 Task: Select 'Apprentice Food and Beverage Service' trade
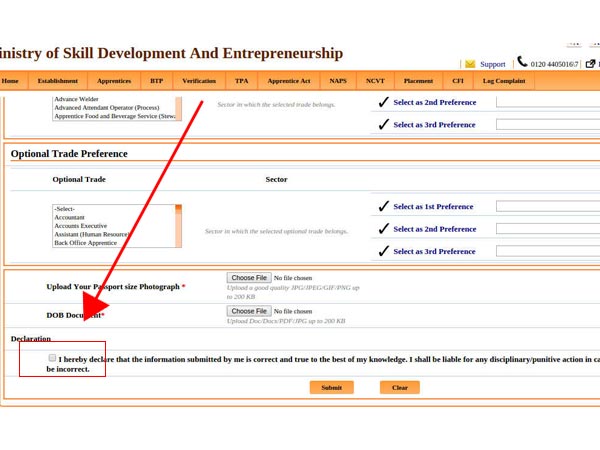click(x=114, y=116)
